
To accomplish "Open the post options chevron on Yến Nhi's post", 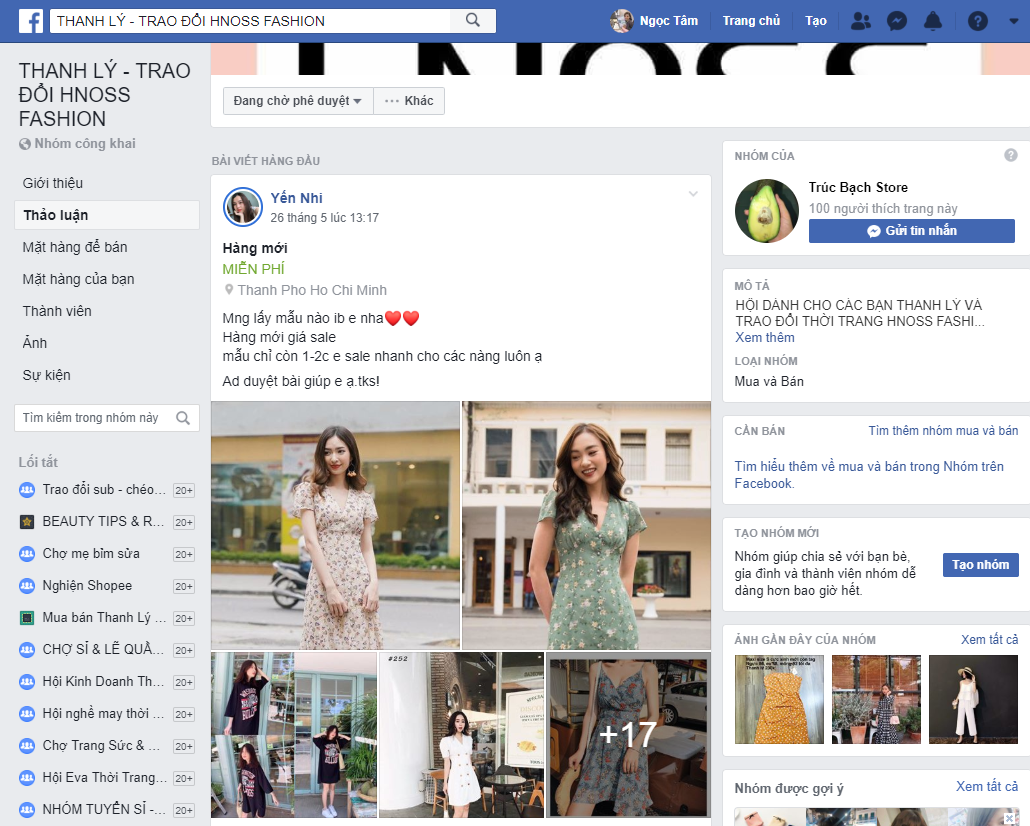I will coord(693,194).
